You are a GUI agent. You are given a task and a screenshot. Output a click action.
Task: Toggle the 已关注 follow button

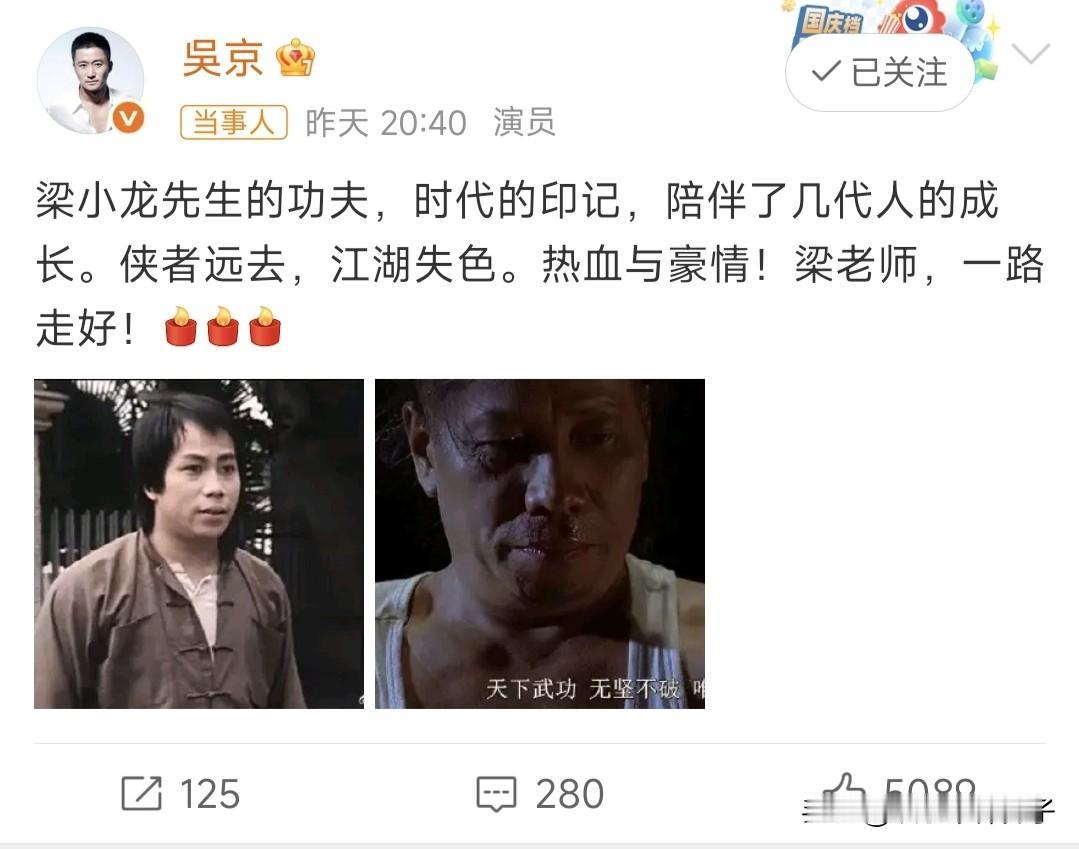point(880,72)
